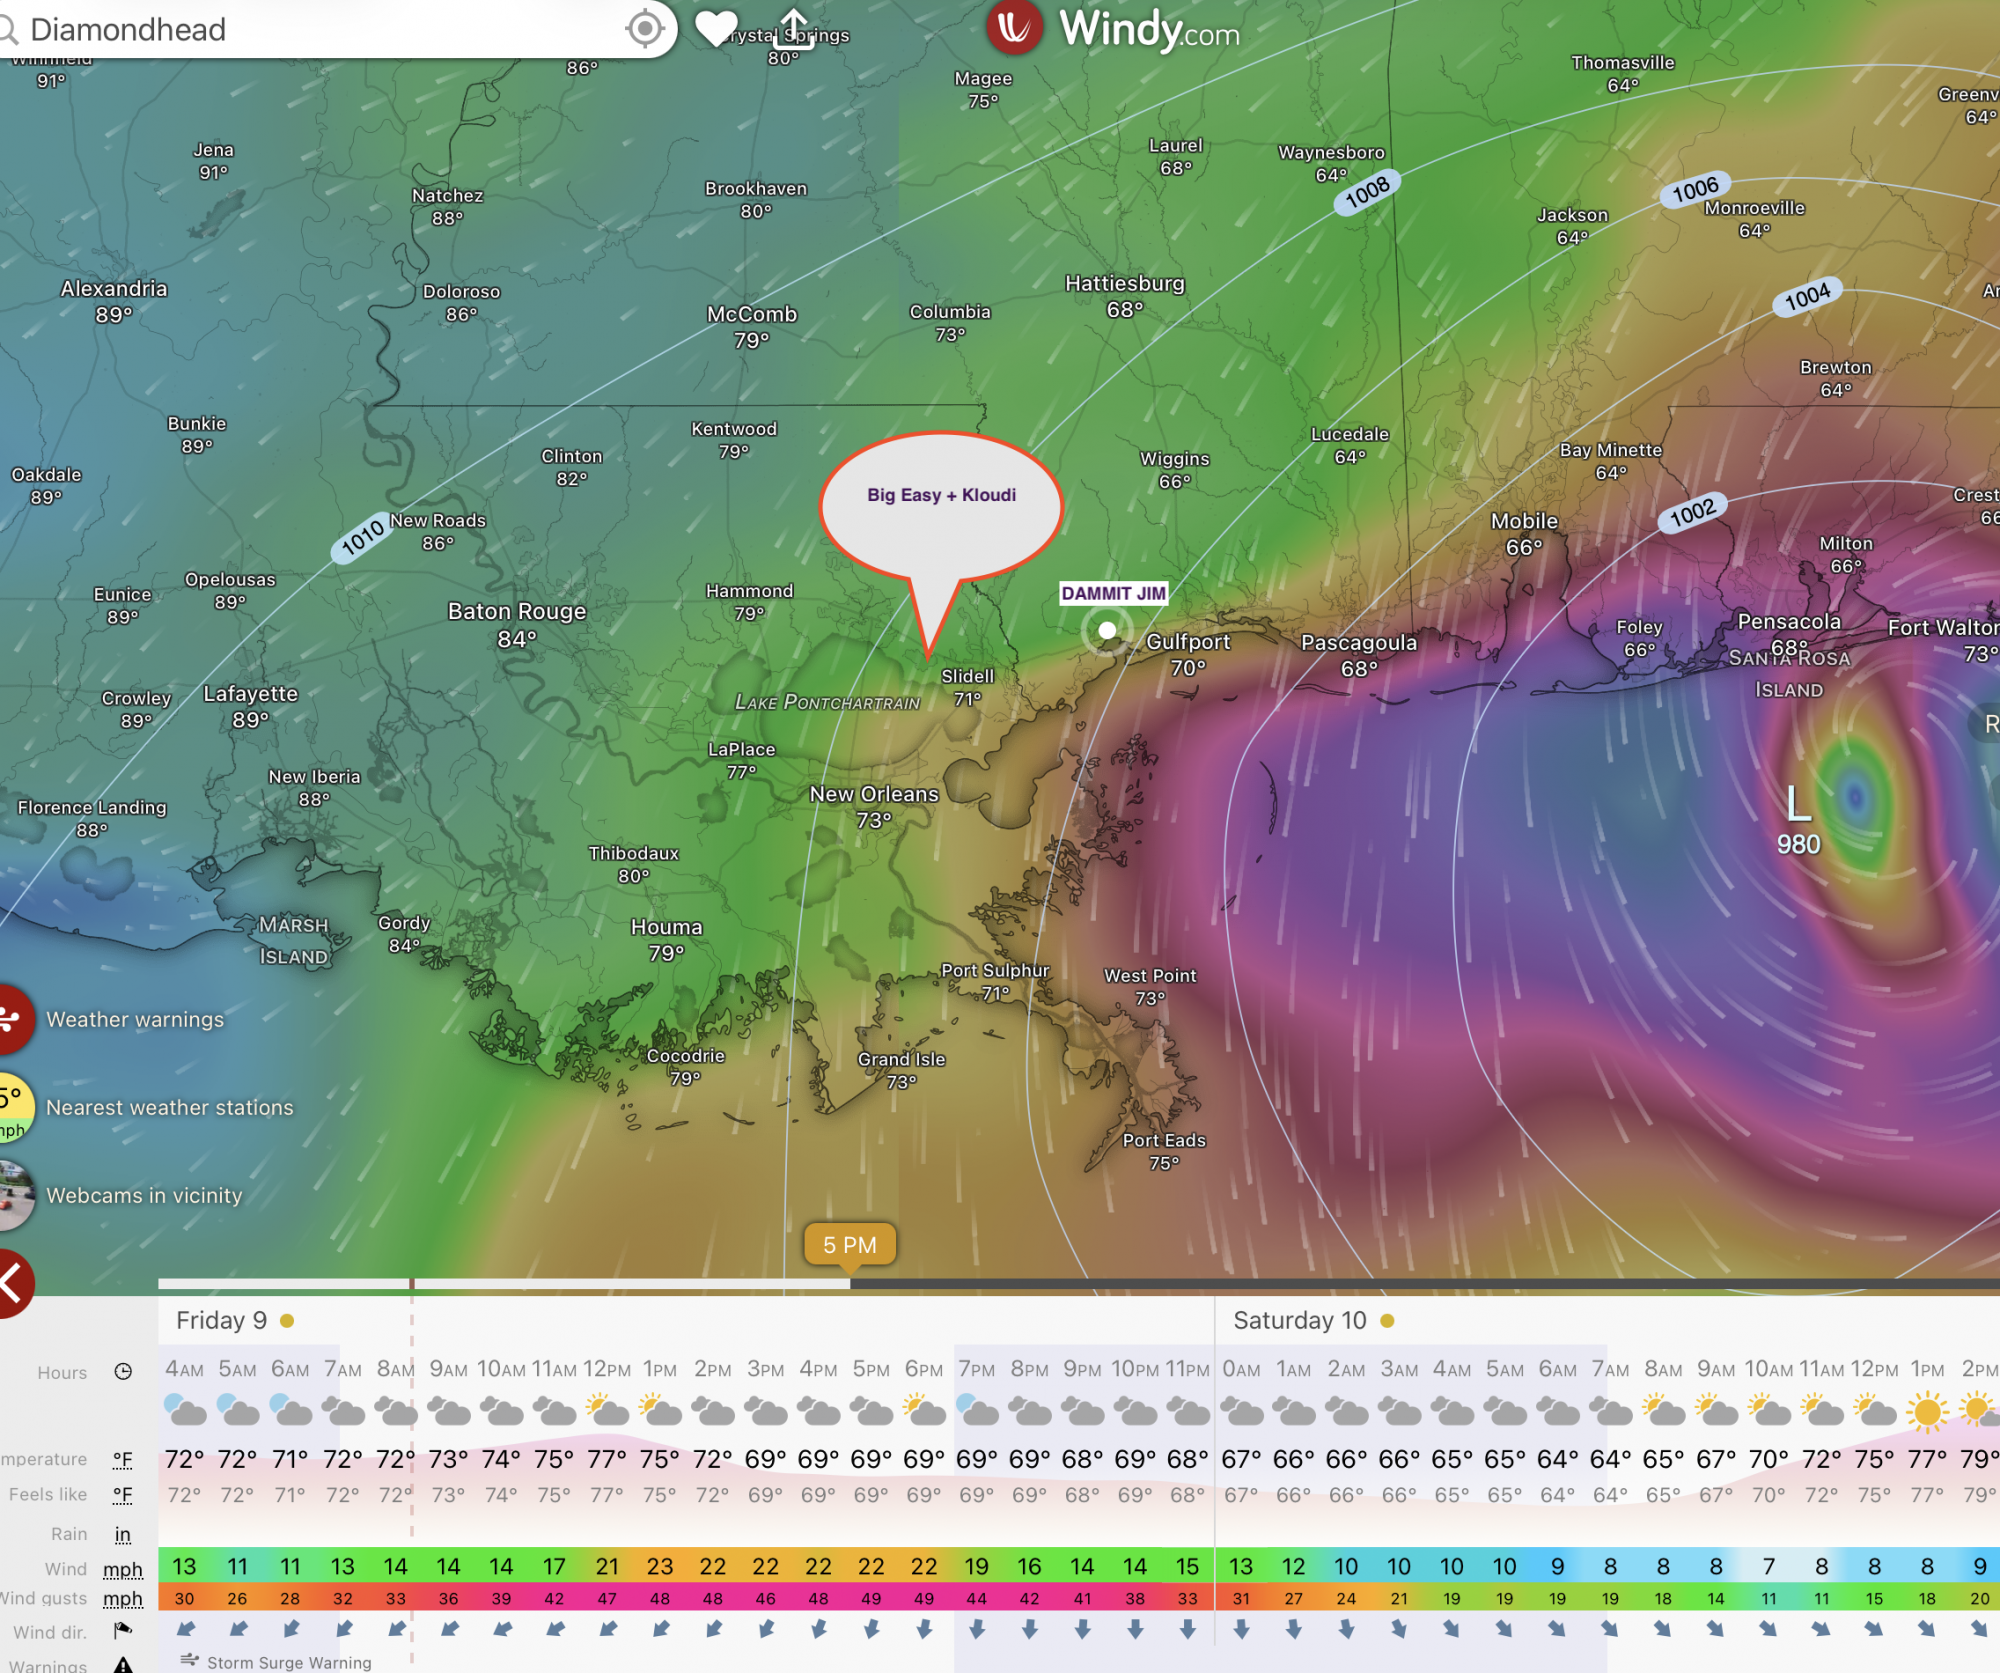
Task: Click the 1010 isobar label
Action: [x=364, y=537]
